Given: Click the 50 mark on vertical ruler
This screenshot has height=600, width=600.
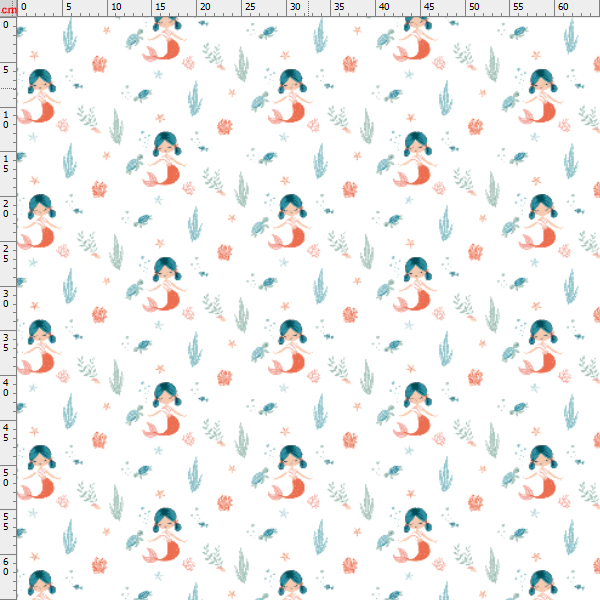Looking at the screenshot, I should coord(6,478).
